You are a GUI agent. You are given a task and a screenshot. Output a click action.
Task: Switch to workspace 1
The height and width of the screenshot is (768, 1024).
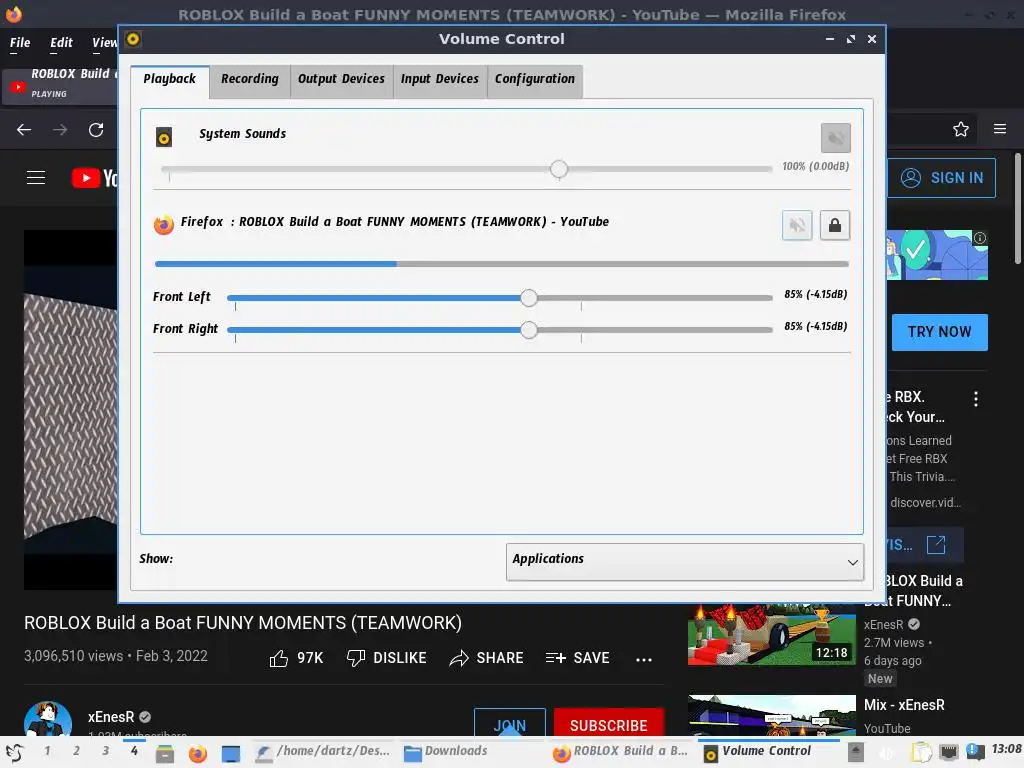pyautogui.click(x=47, y=751)
